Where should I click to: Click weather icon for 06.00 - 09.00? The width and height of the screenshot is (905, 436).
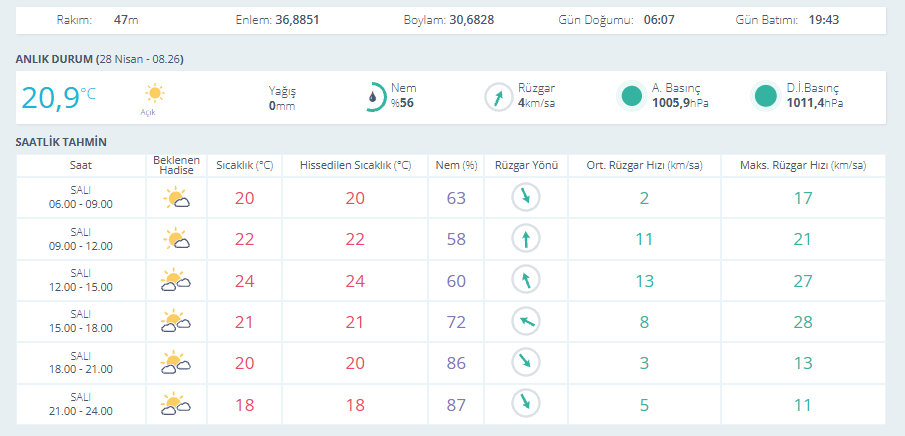[x=176, y=198]
